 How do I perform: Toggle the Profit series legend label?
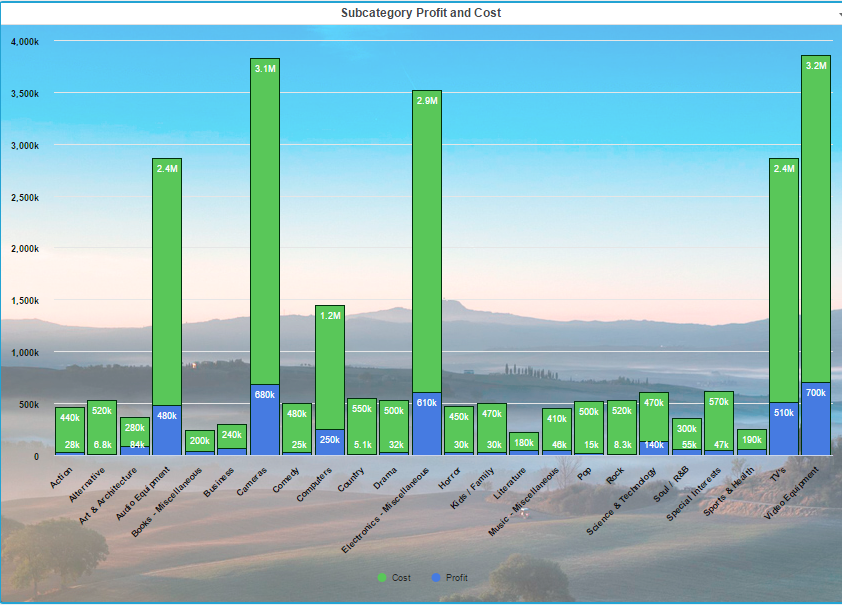tap(456, 578)
